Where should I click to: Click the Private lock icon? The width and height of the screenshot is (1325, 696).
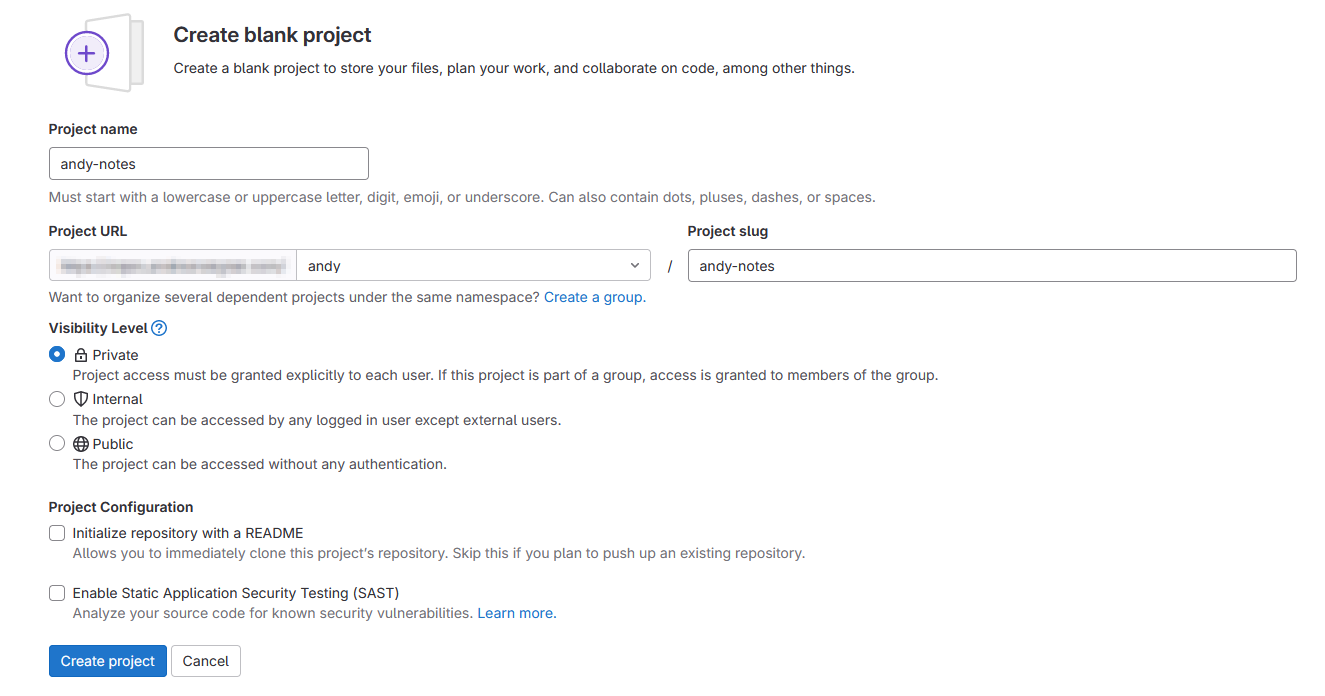point(81,355)
